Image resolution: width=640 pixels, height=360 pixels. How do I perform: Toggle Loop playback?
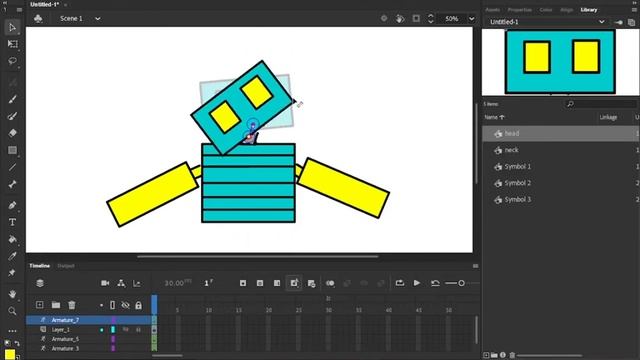point(400,283)
